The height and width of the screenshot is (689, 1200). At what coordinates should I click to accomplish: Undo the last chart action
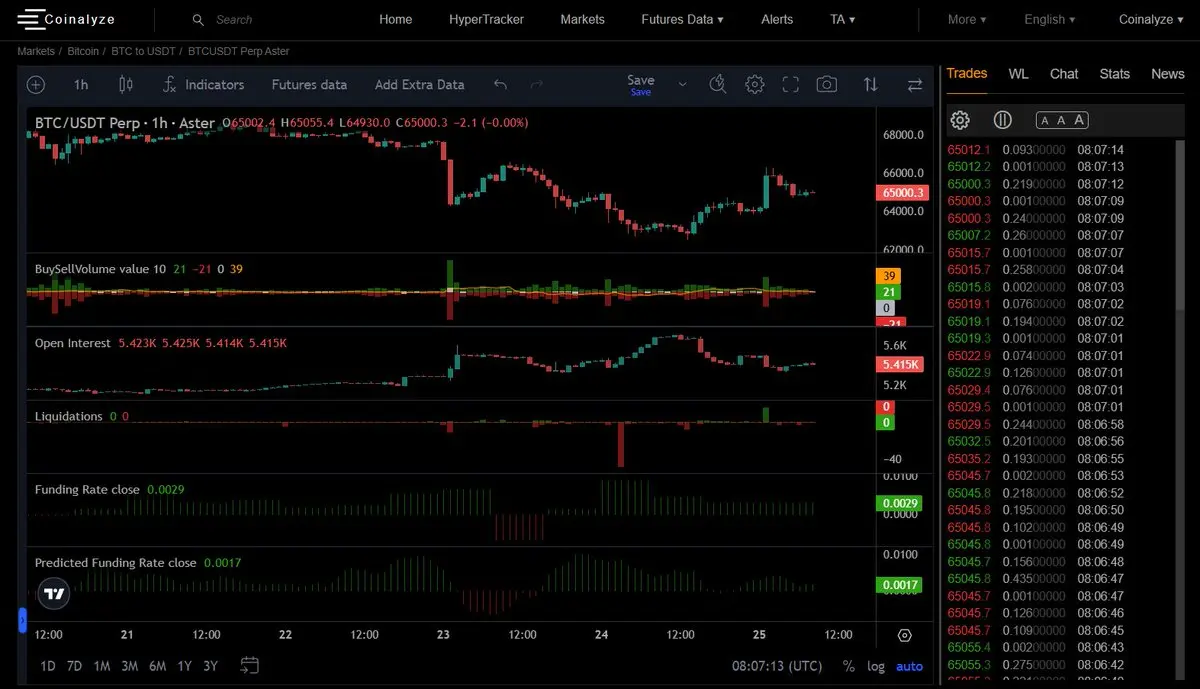500,85
